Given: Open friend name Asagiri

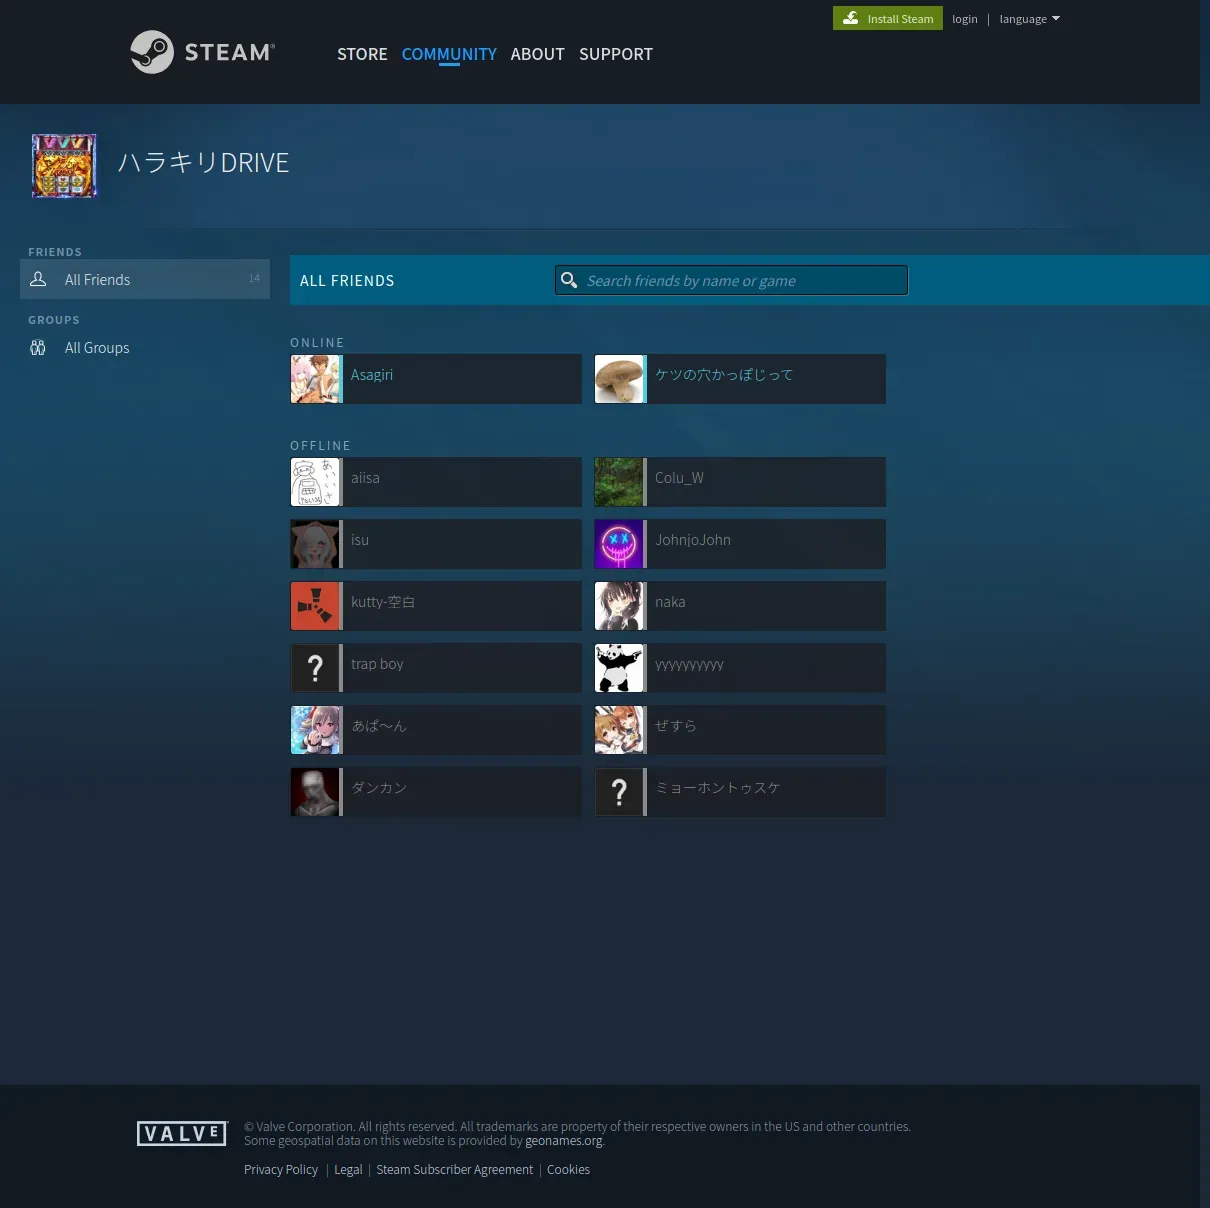Looking at the screenshot, I should coord(372,374).
